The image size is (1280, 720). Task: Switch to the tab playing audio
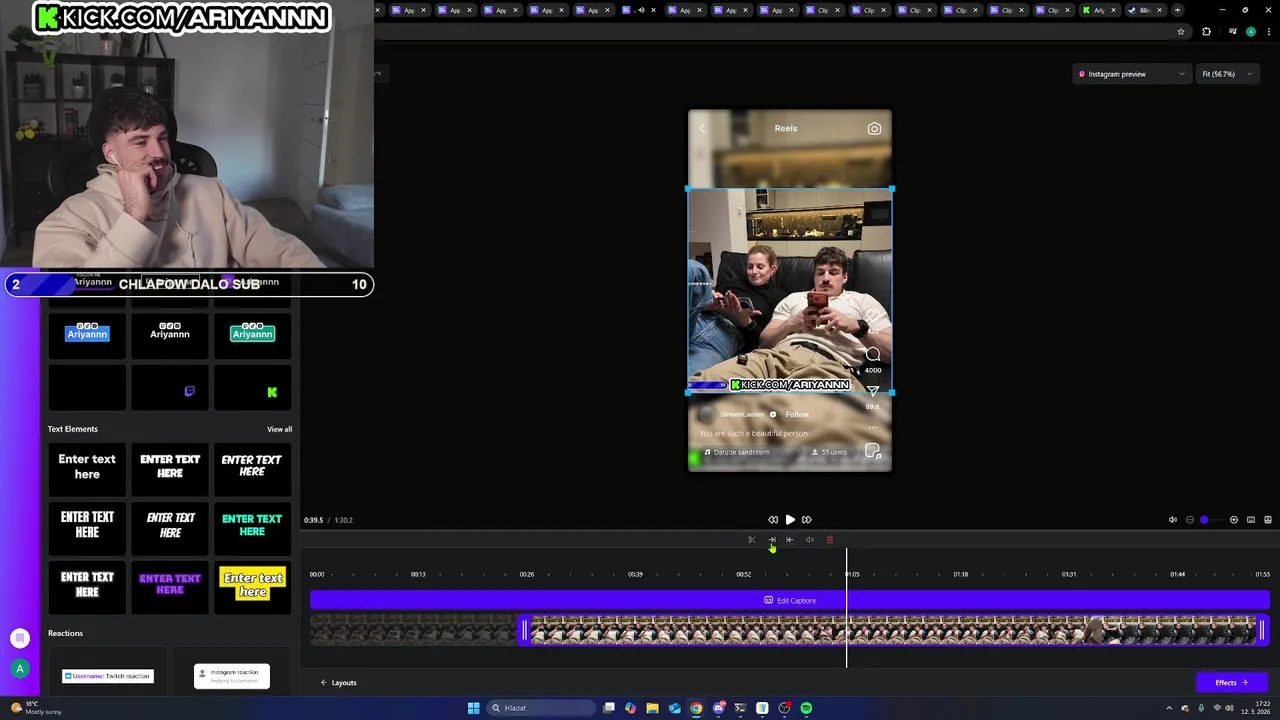(x=642, y=10)
